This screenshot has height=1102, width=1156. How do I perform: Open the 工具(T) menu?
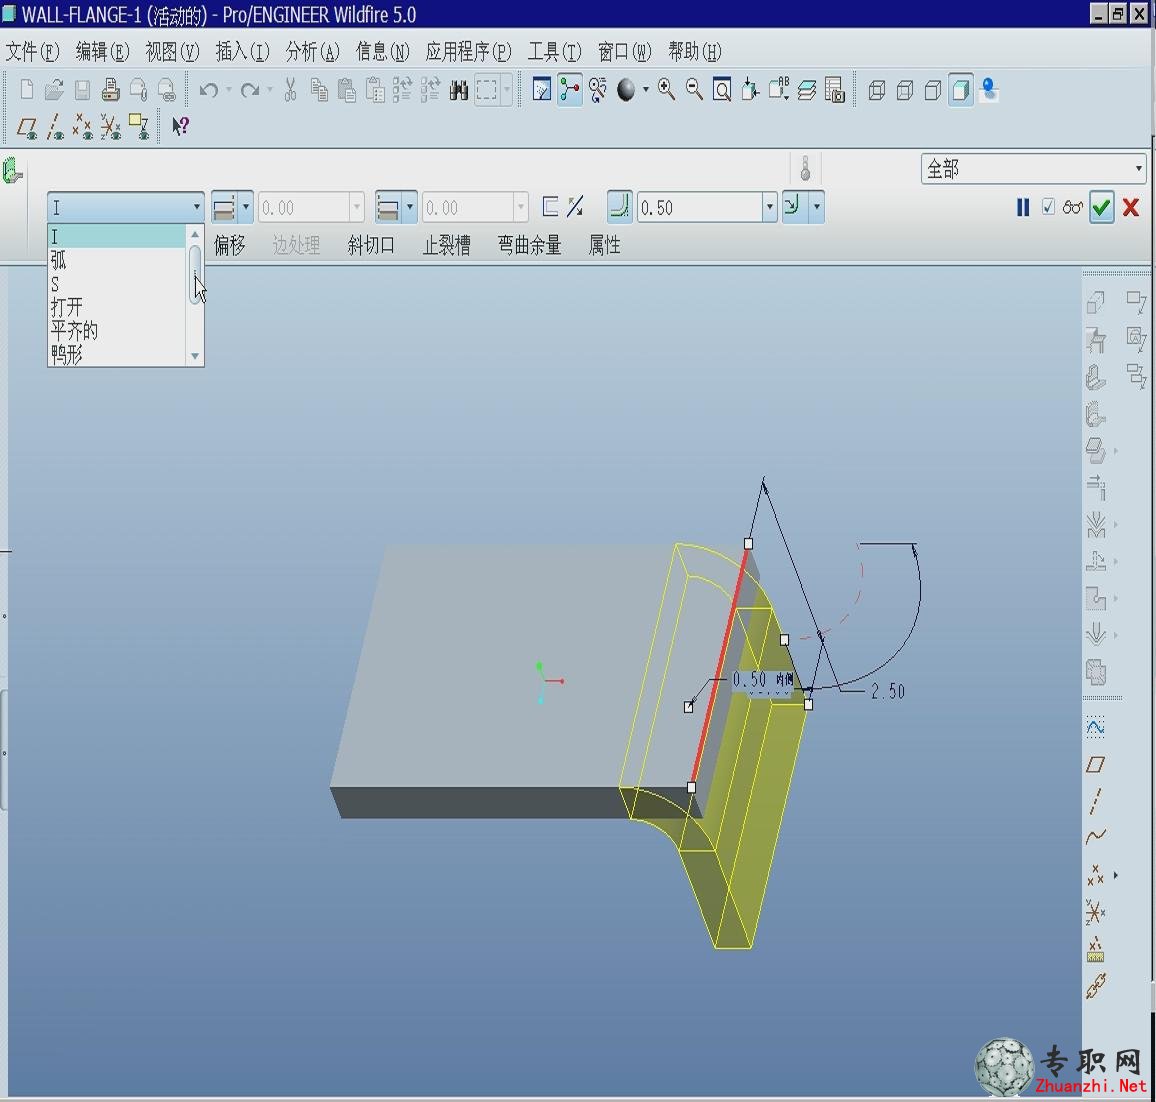(554, 52)
